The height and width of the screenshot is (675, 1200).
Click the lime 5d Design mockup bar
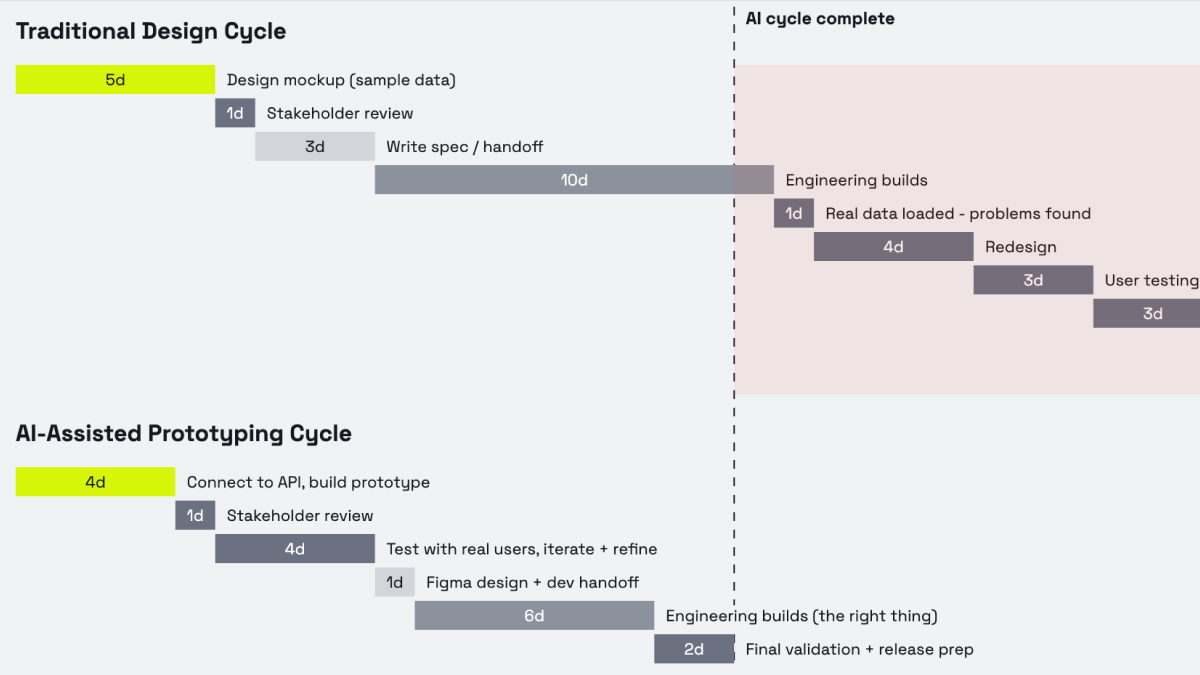pos(115,80)
